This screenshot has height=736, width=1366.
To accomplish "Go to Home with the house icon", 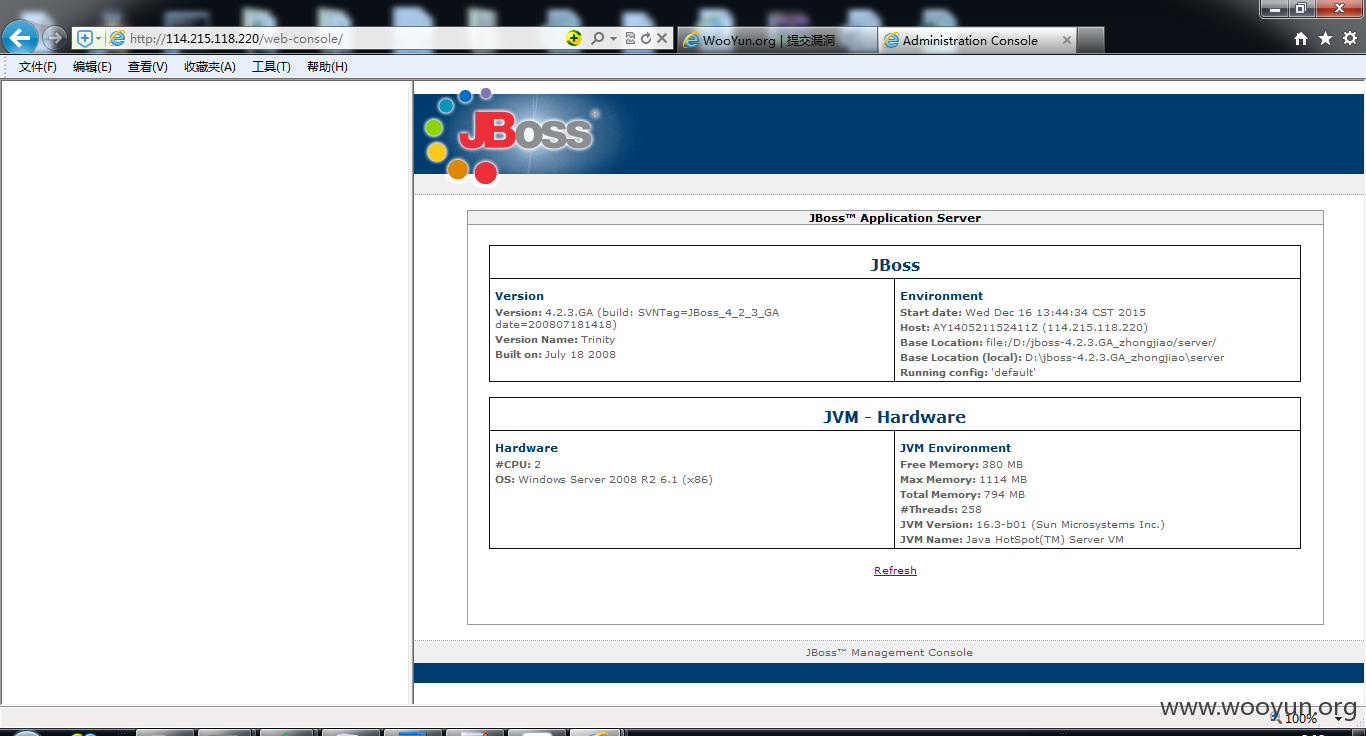I will click(x=1301, y=39).
